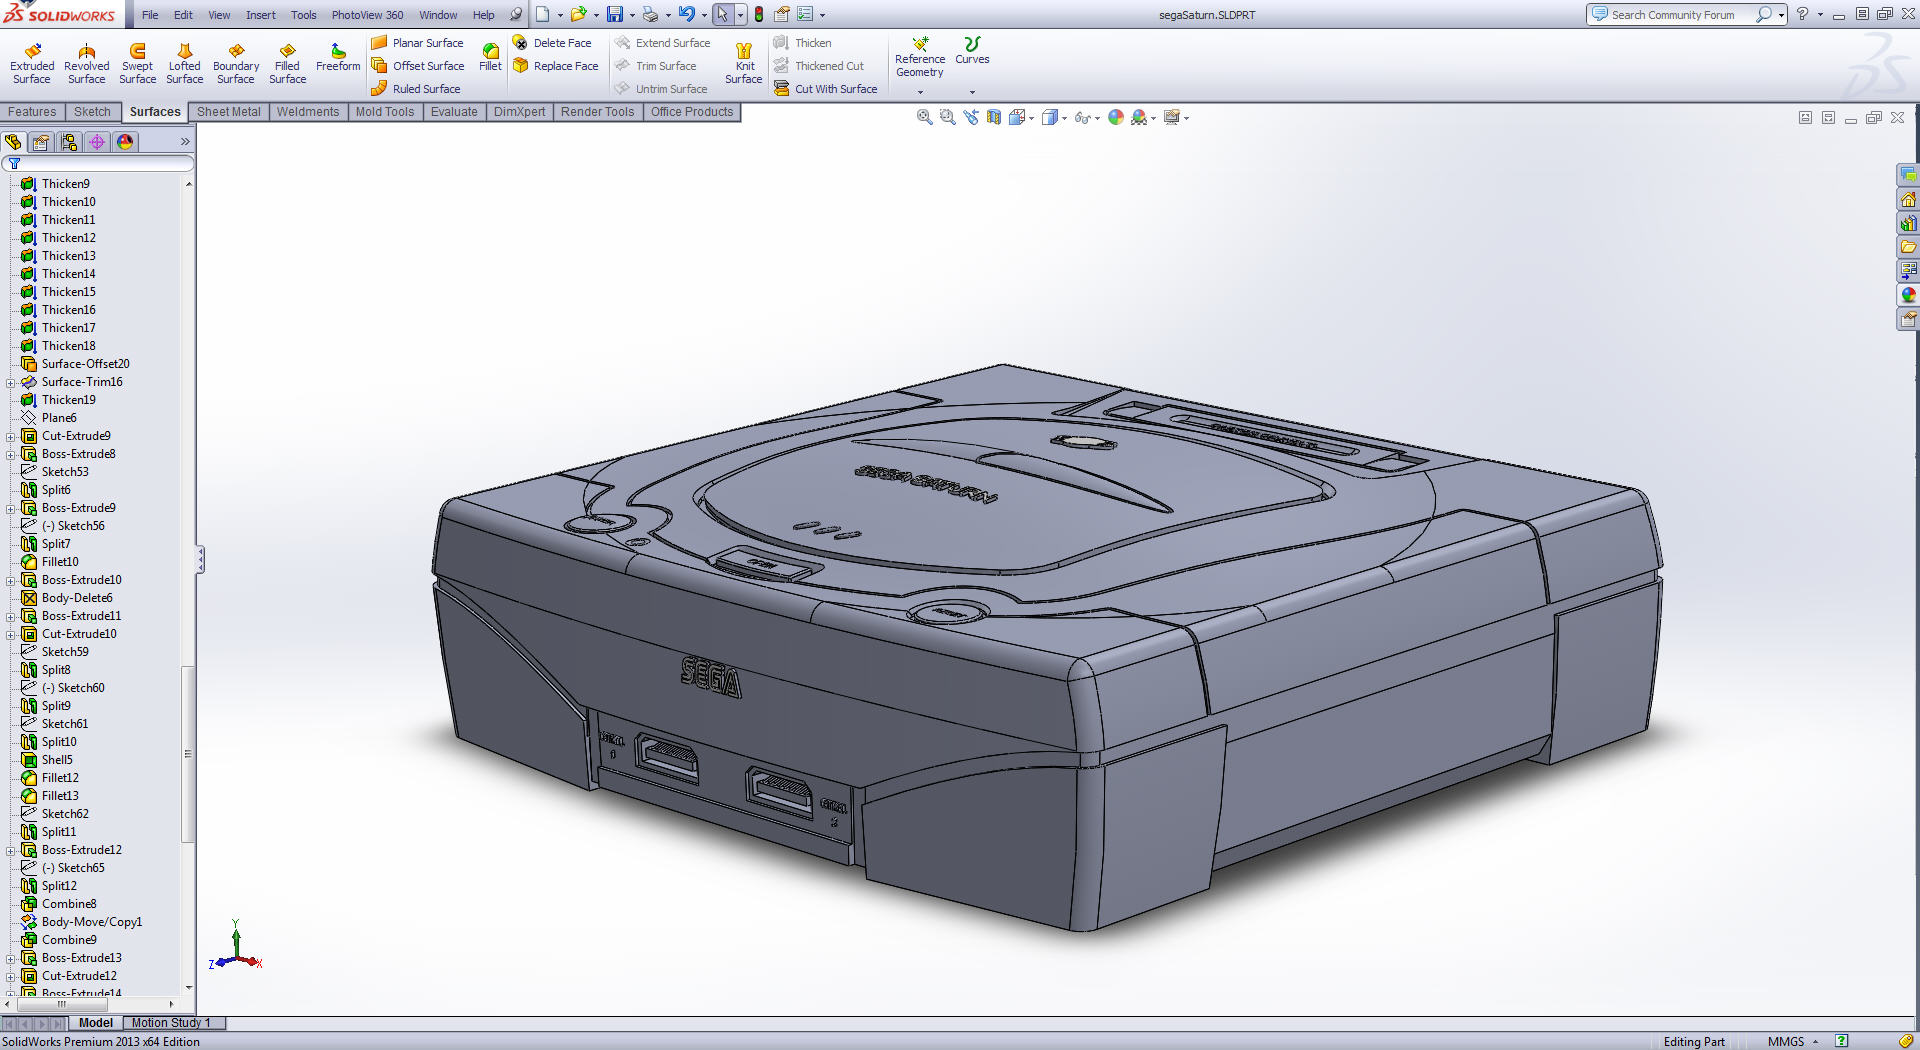Click the Save icon in the toolbar
This screenshot has width=1920, height=1050.
pyautogui.click(x=615, y=14)
